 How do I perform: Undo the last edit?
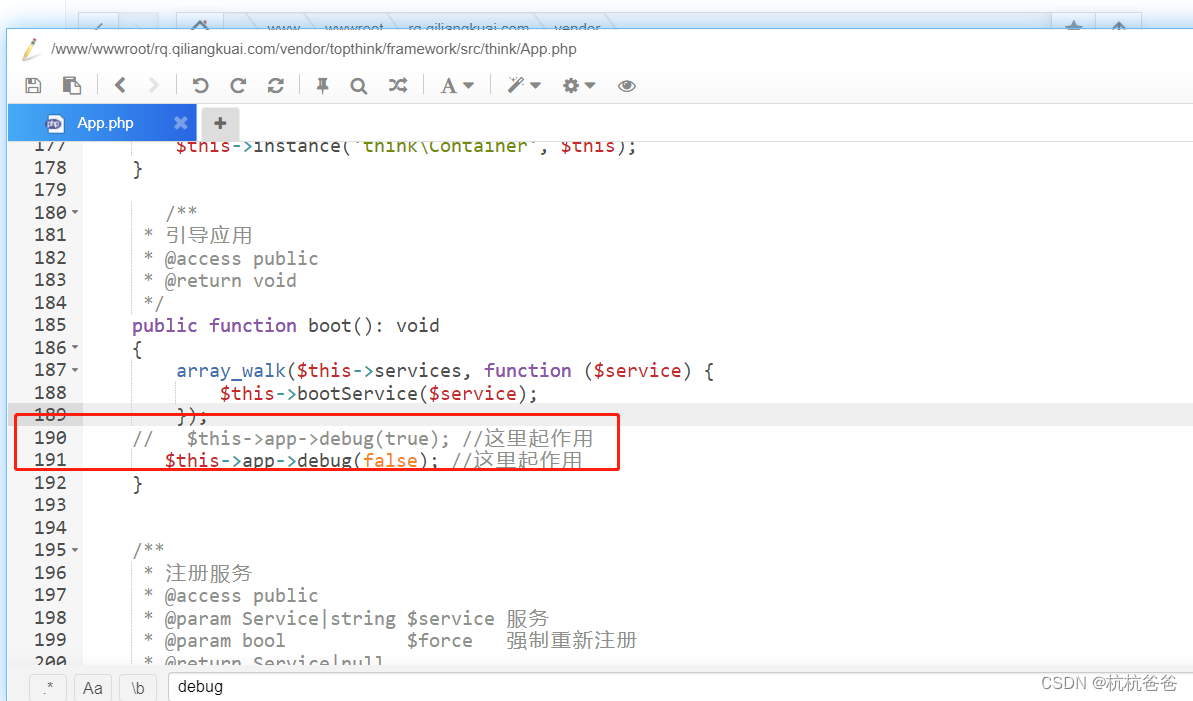pyautogui.click(x=198, y=85)
